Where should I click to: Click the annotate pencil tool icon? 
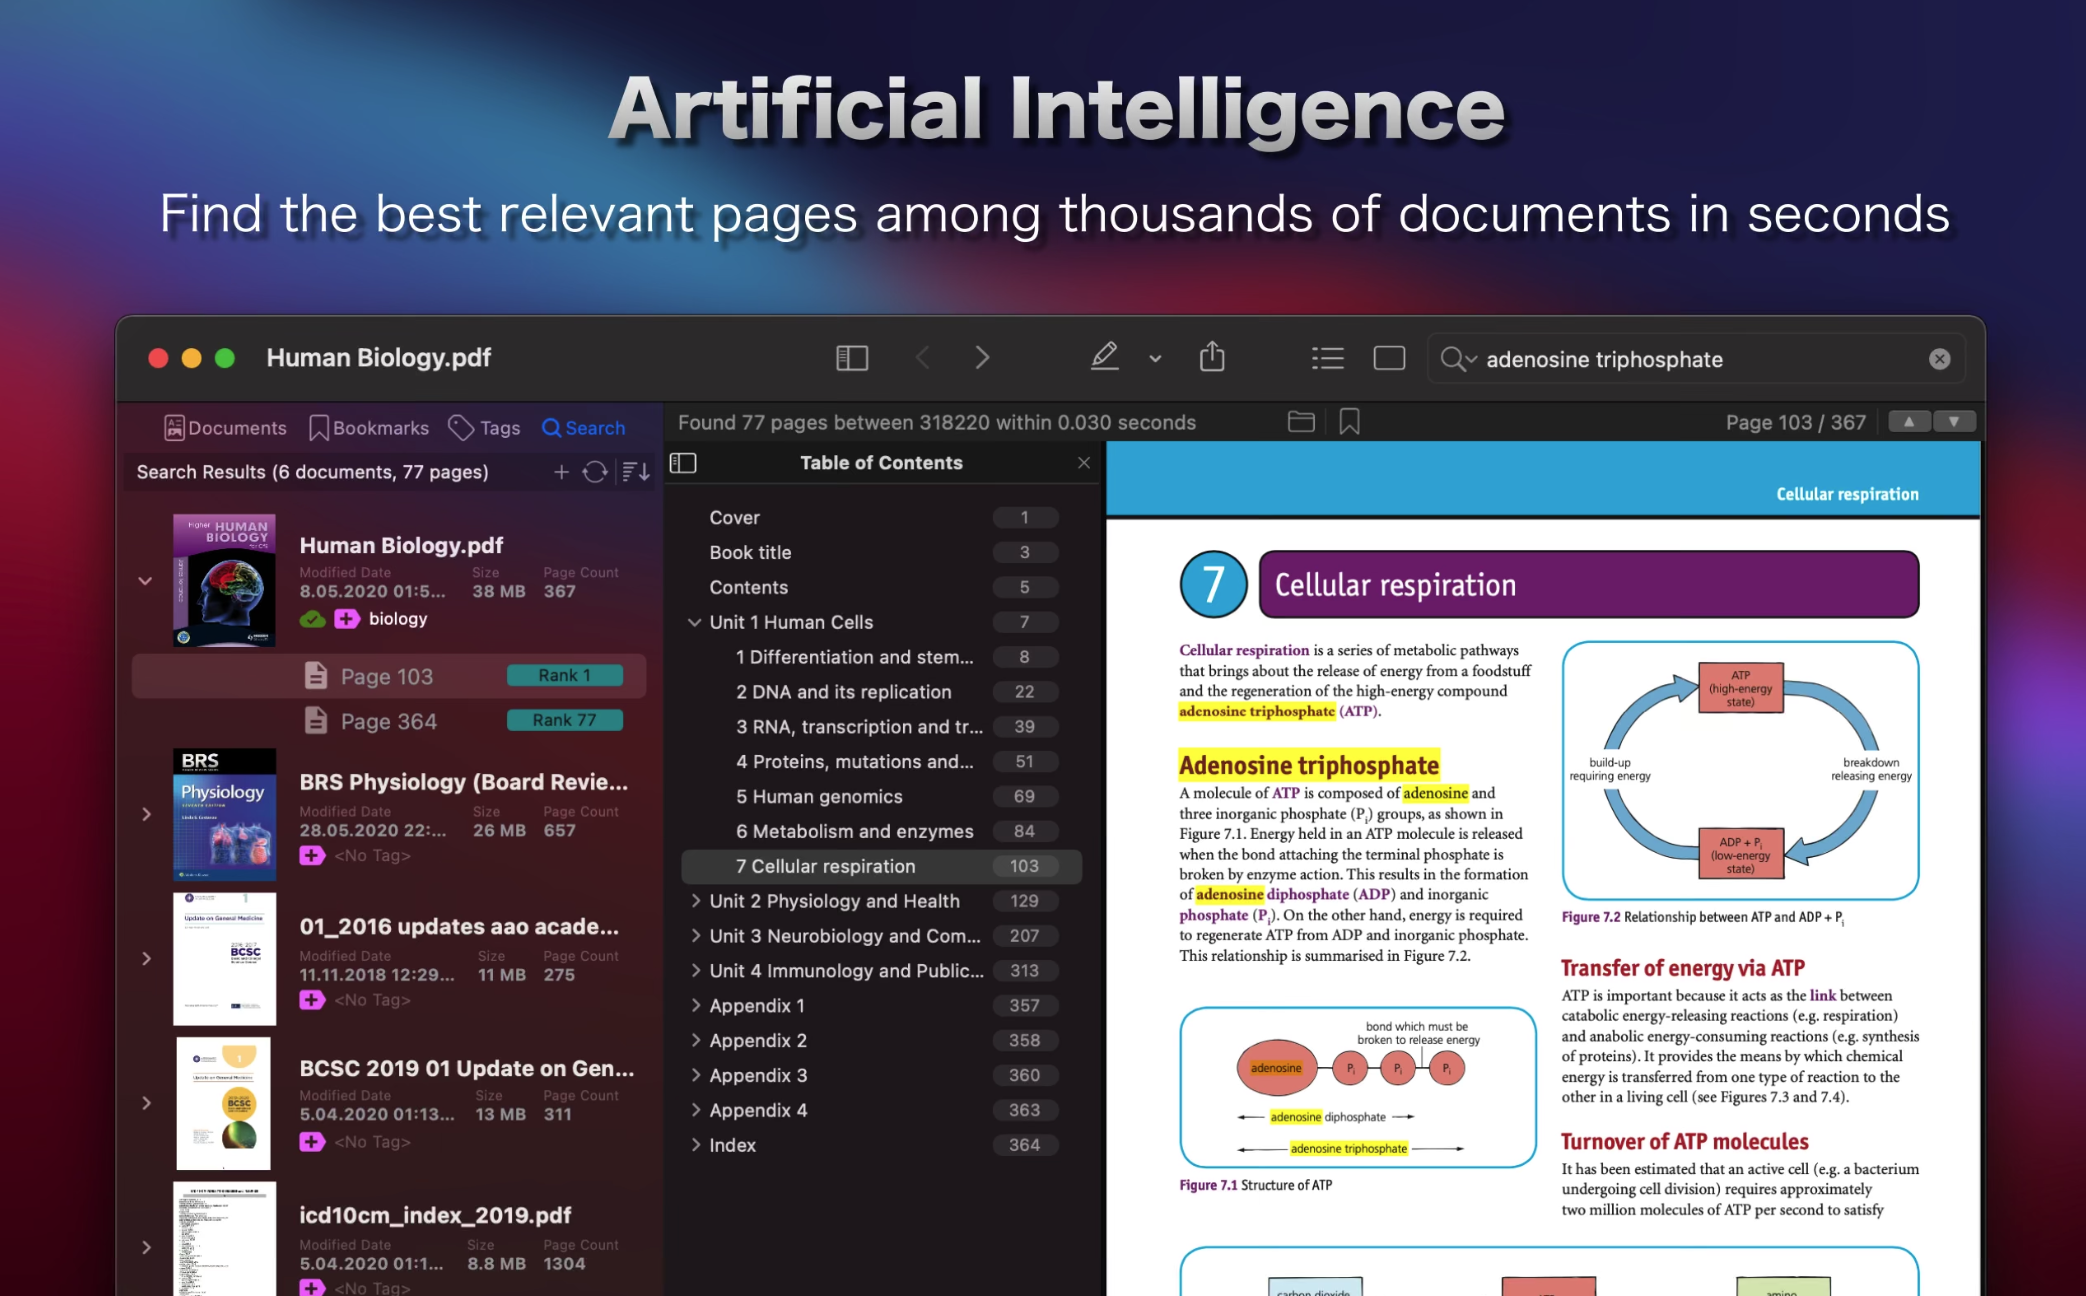[x=1104, y=357]
